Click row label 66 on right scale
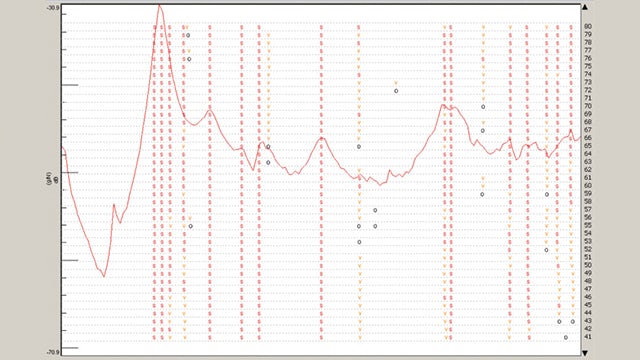 click(588, 138)
